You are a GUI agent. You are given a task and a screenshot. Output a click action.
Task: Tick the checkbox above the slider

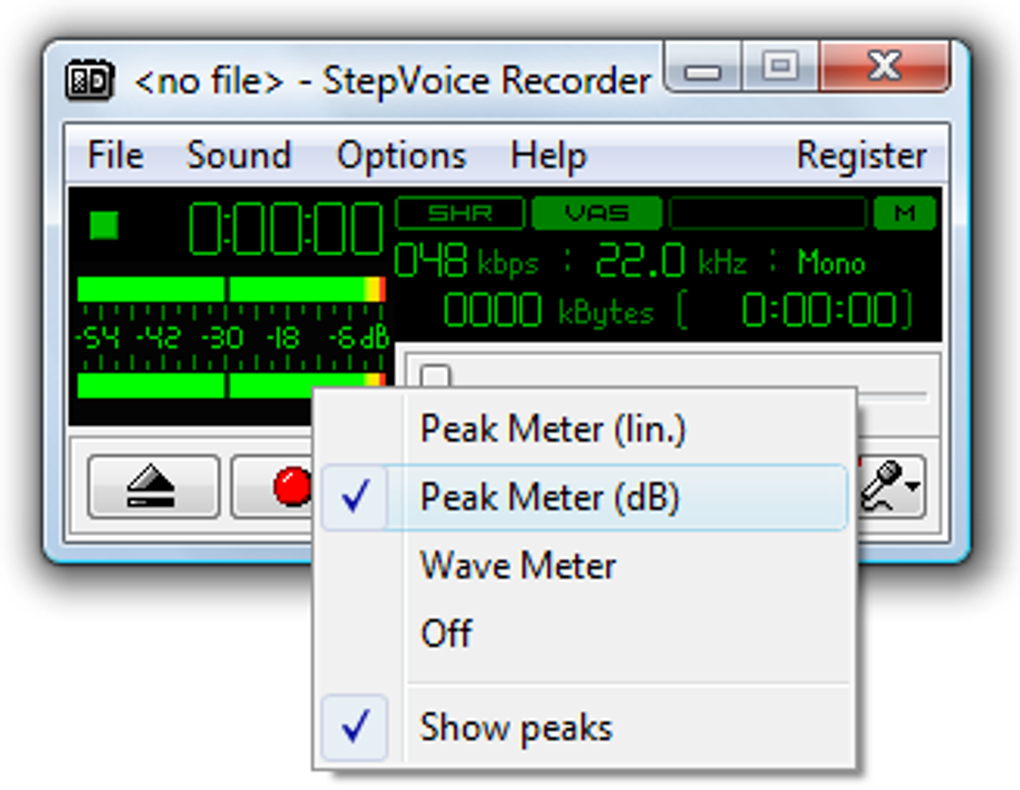tap(435, 375)
